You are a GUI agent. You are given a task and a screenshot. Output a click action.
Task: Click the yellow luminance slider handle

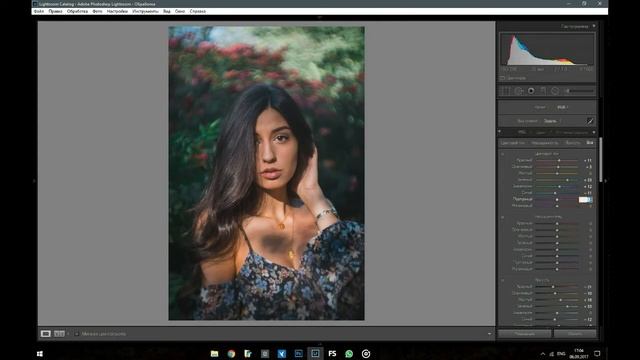click(560, 300)
